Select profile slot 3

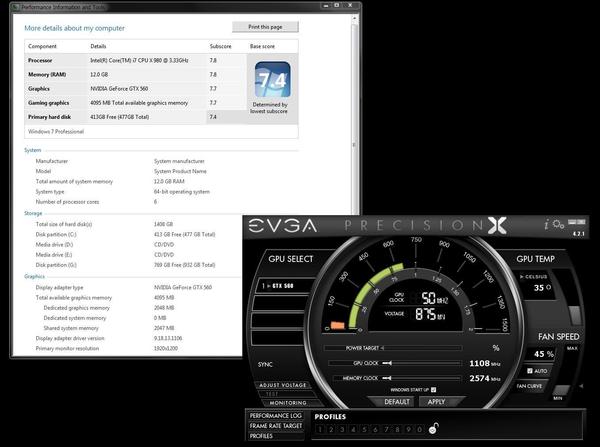(342, 430)
